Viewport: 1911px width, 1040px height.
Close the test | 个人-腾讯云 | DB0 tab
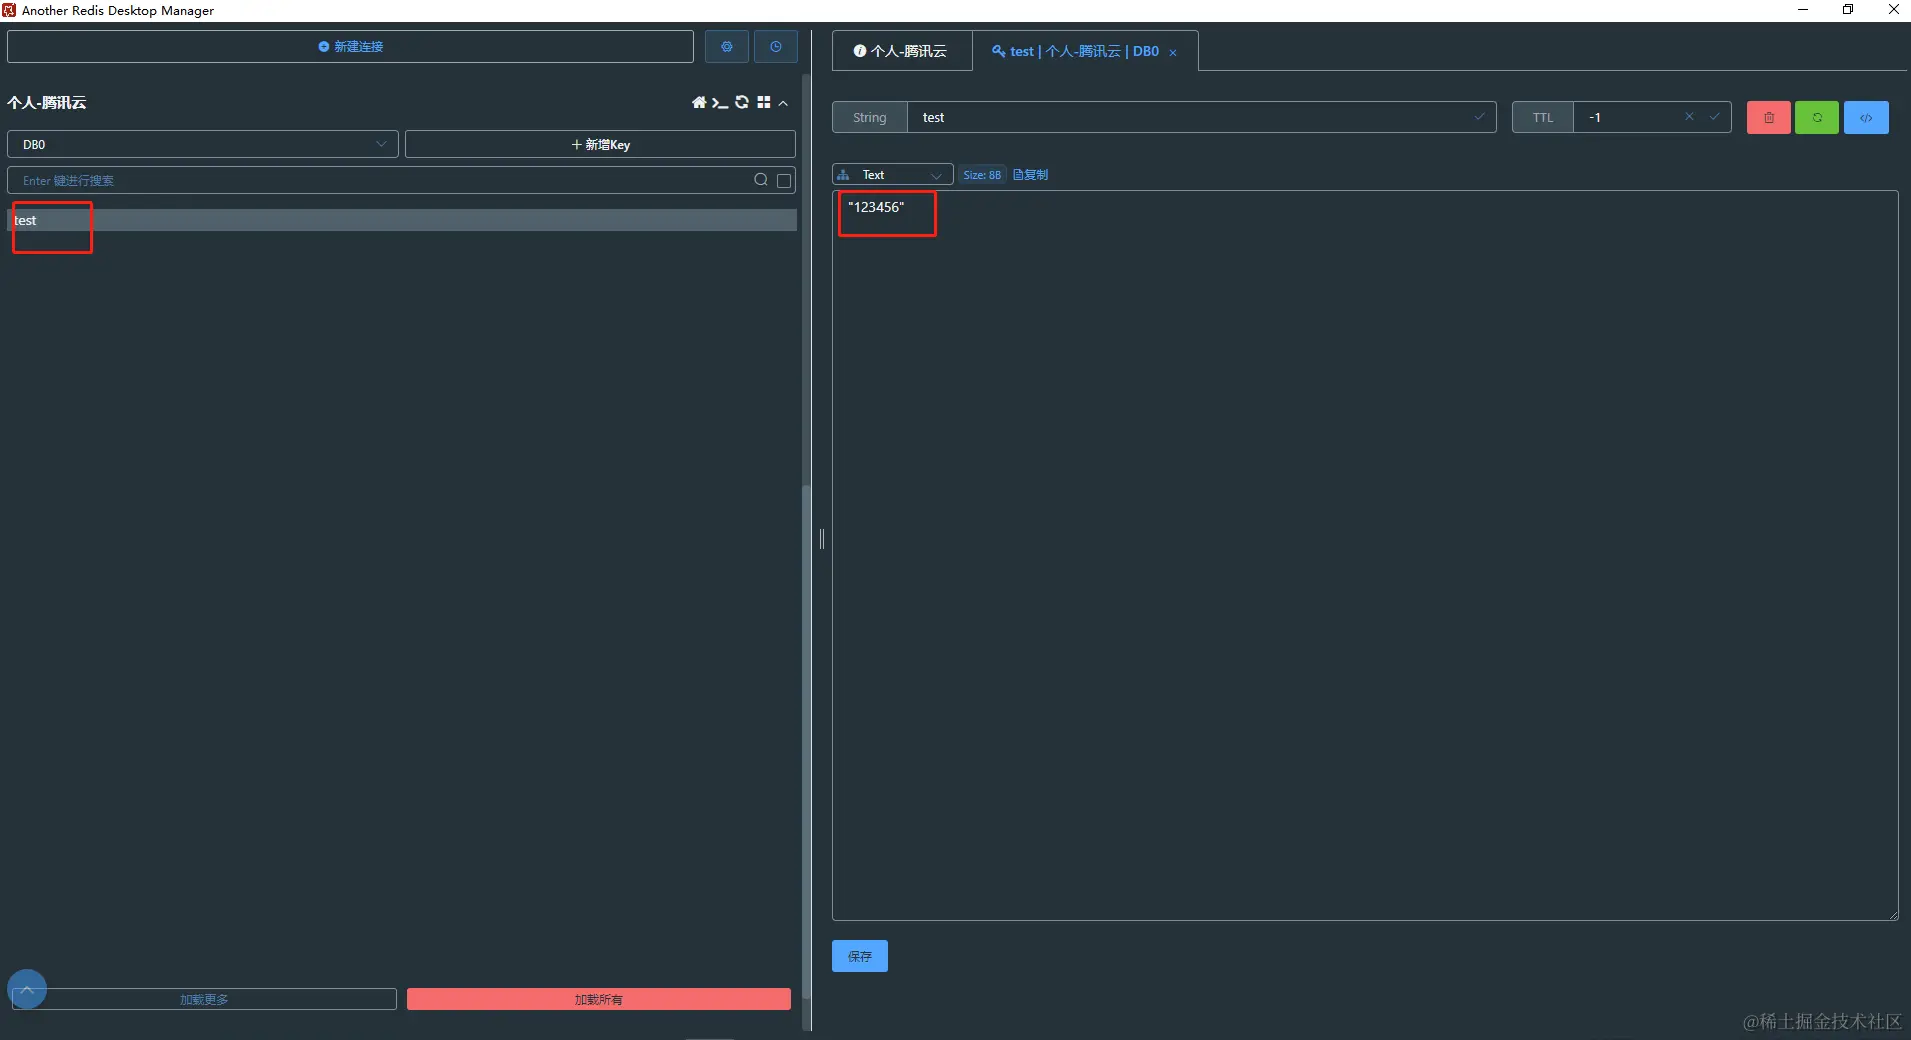click(1173, 53)
